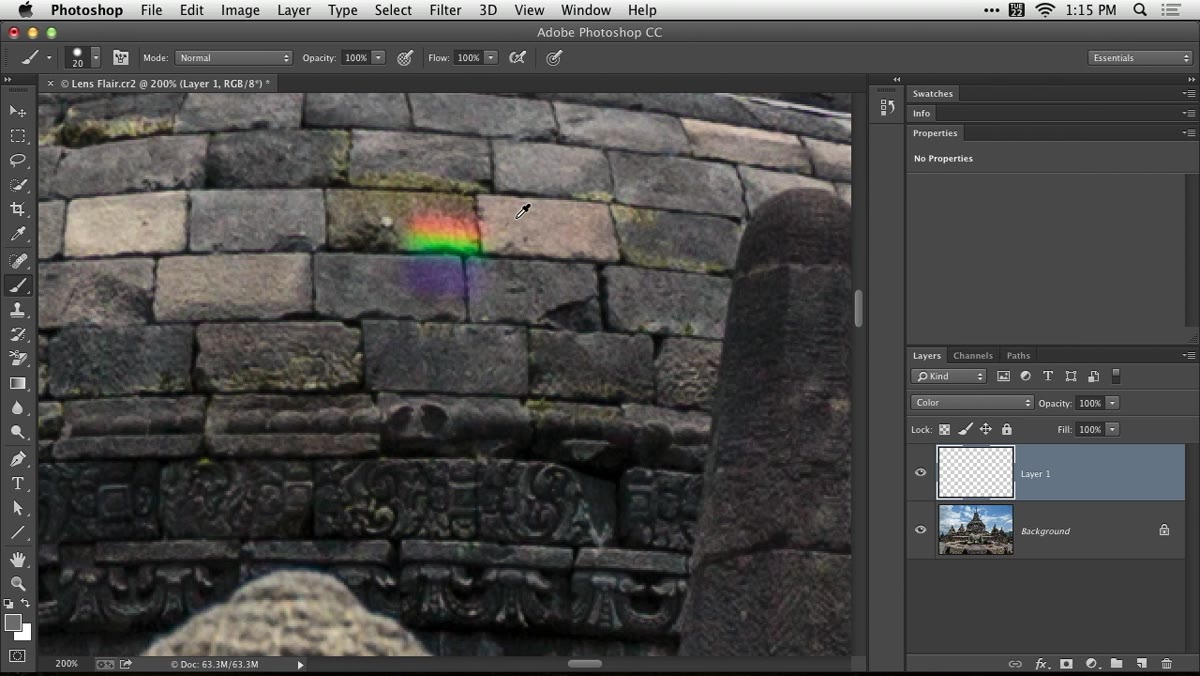This screenshot has height=676, width=1200.
Task: Switch to the Paths tab
Action: [x=1018, y=355]
